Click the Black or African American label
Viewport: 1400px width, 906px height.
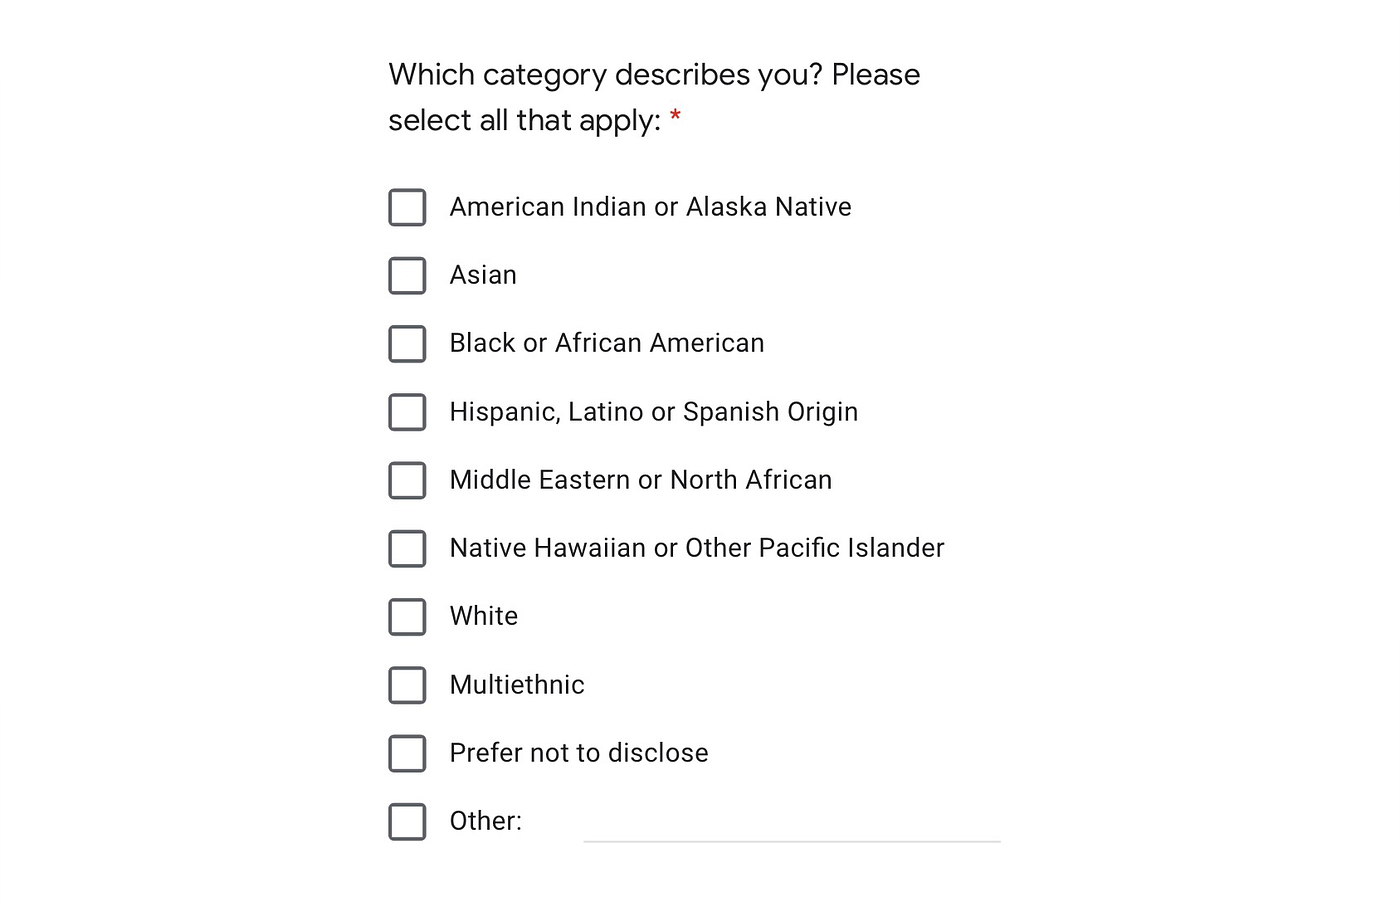(x=606, y=343)
